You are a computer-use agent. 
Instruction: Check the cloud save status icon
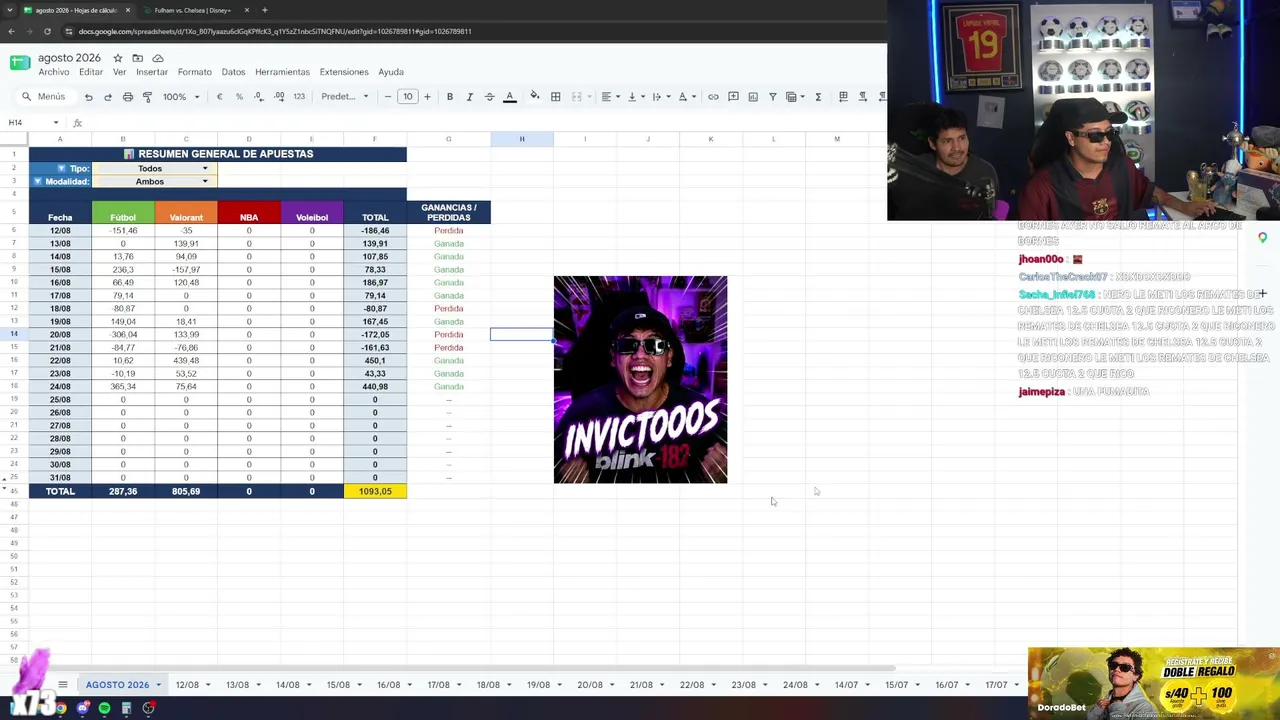pos(158,58)
